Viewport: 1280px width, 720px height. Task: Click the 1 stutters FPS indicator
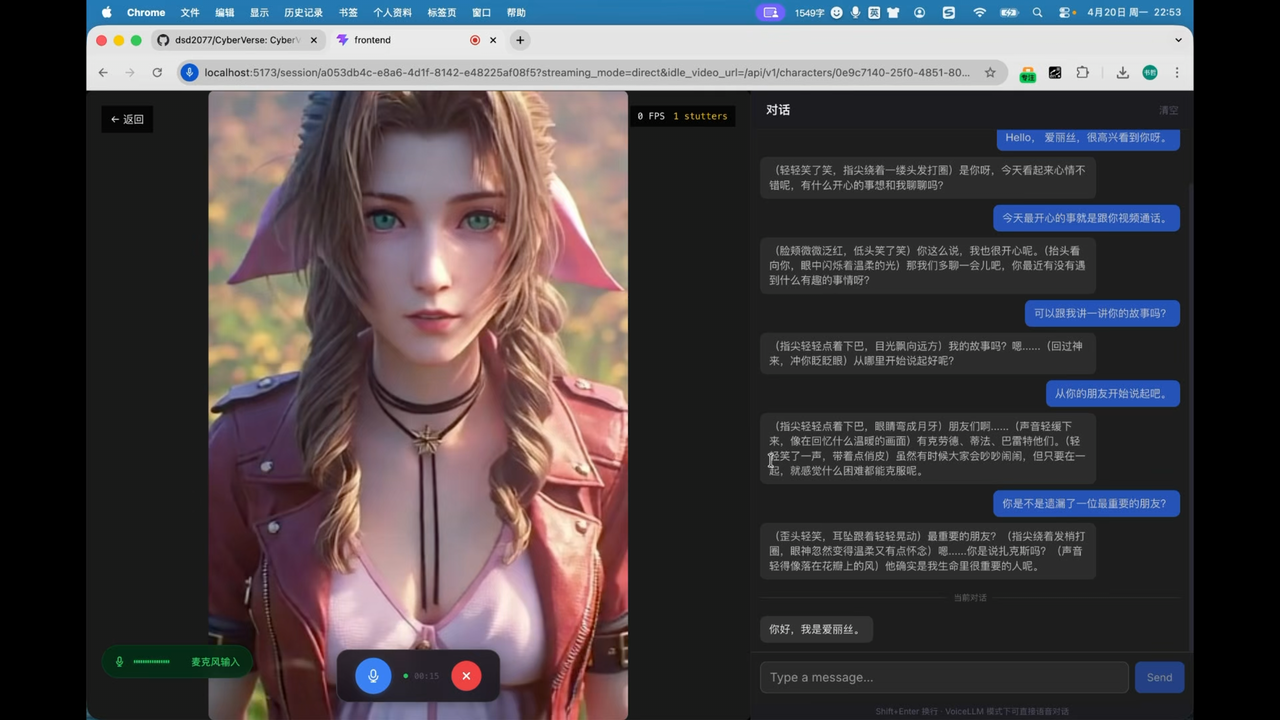[700, 116]
